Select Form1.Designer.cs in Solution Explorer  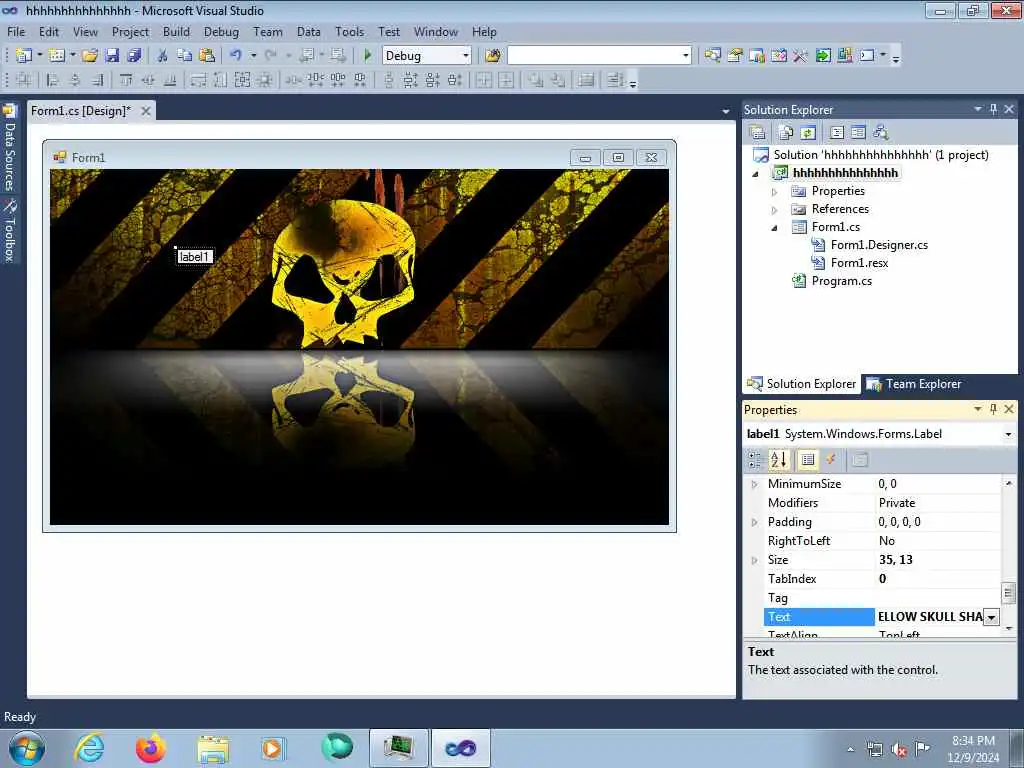(x=878, y=245)
